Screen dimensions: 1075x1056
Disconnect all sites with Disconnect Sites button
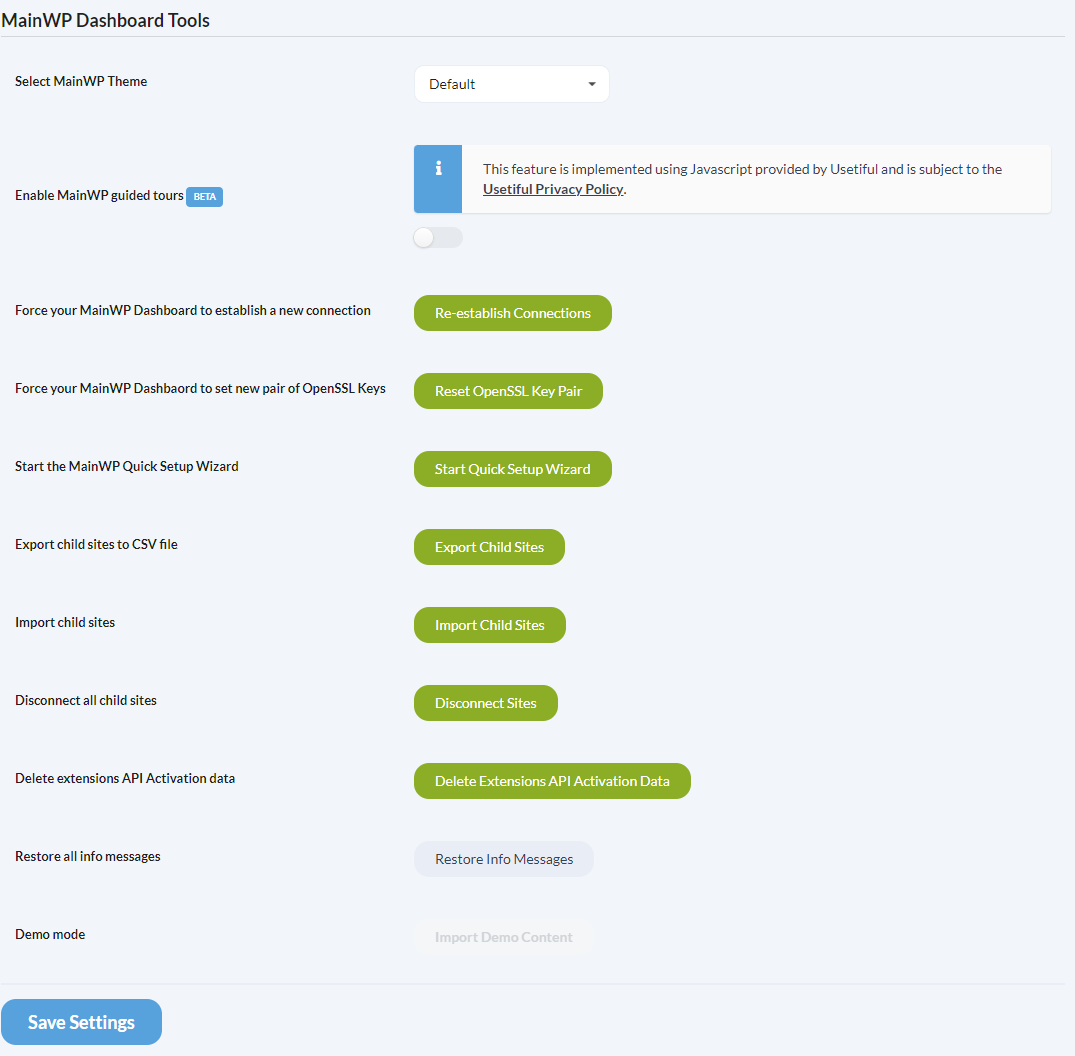coord(485,703)
